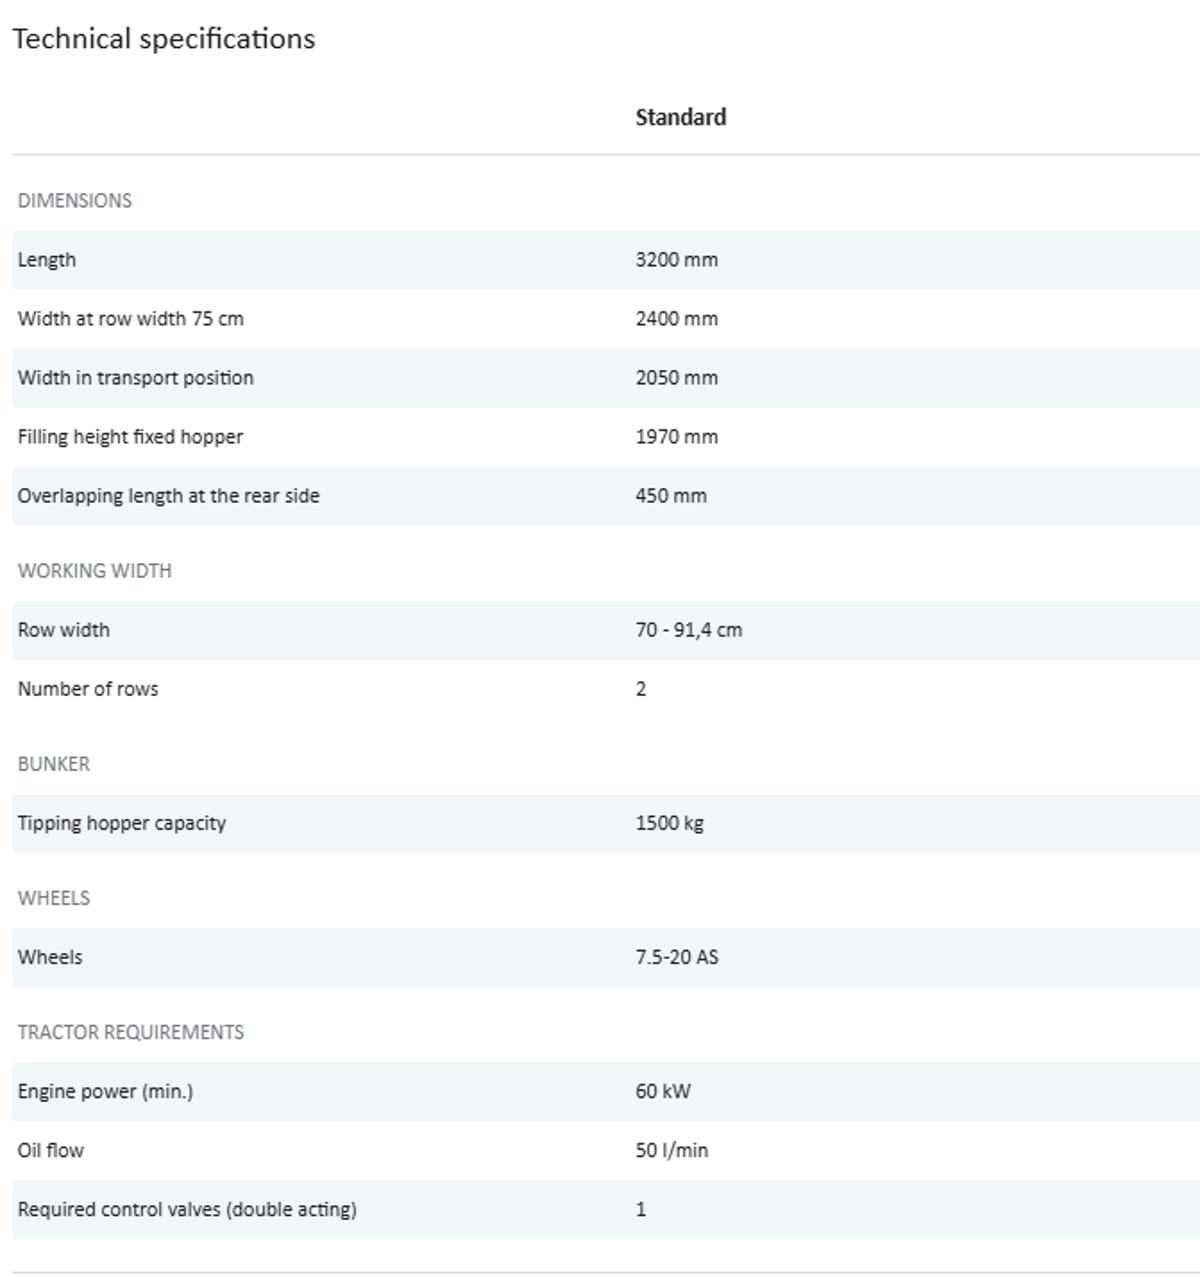Click the Overlapping length at the rear side label

tap(168, 496)
